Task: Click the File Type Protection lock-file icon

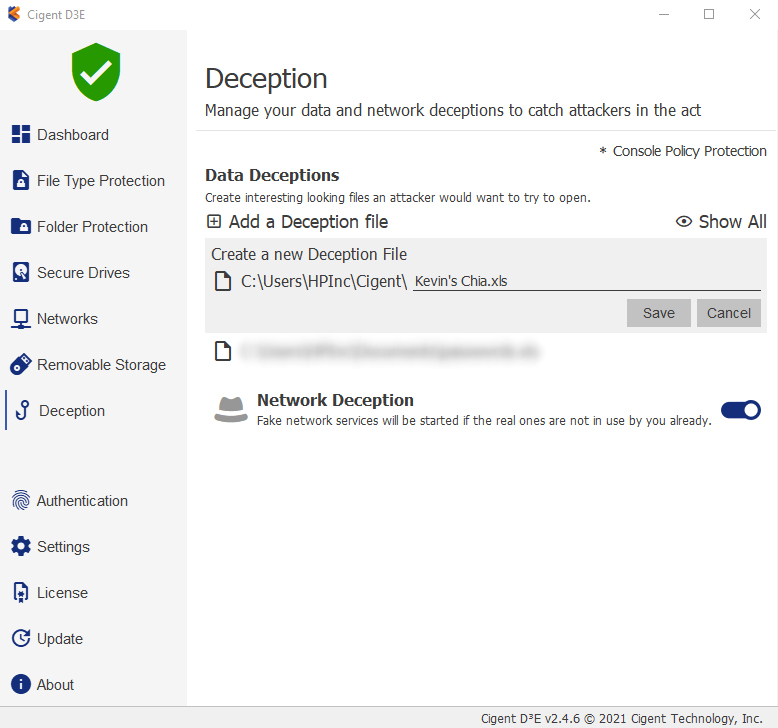Action: click(21, 180)
